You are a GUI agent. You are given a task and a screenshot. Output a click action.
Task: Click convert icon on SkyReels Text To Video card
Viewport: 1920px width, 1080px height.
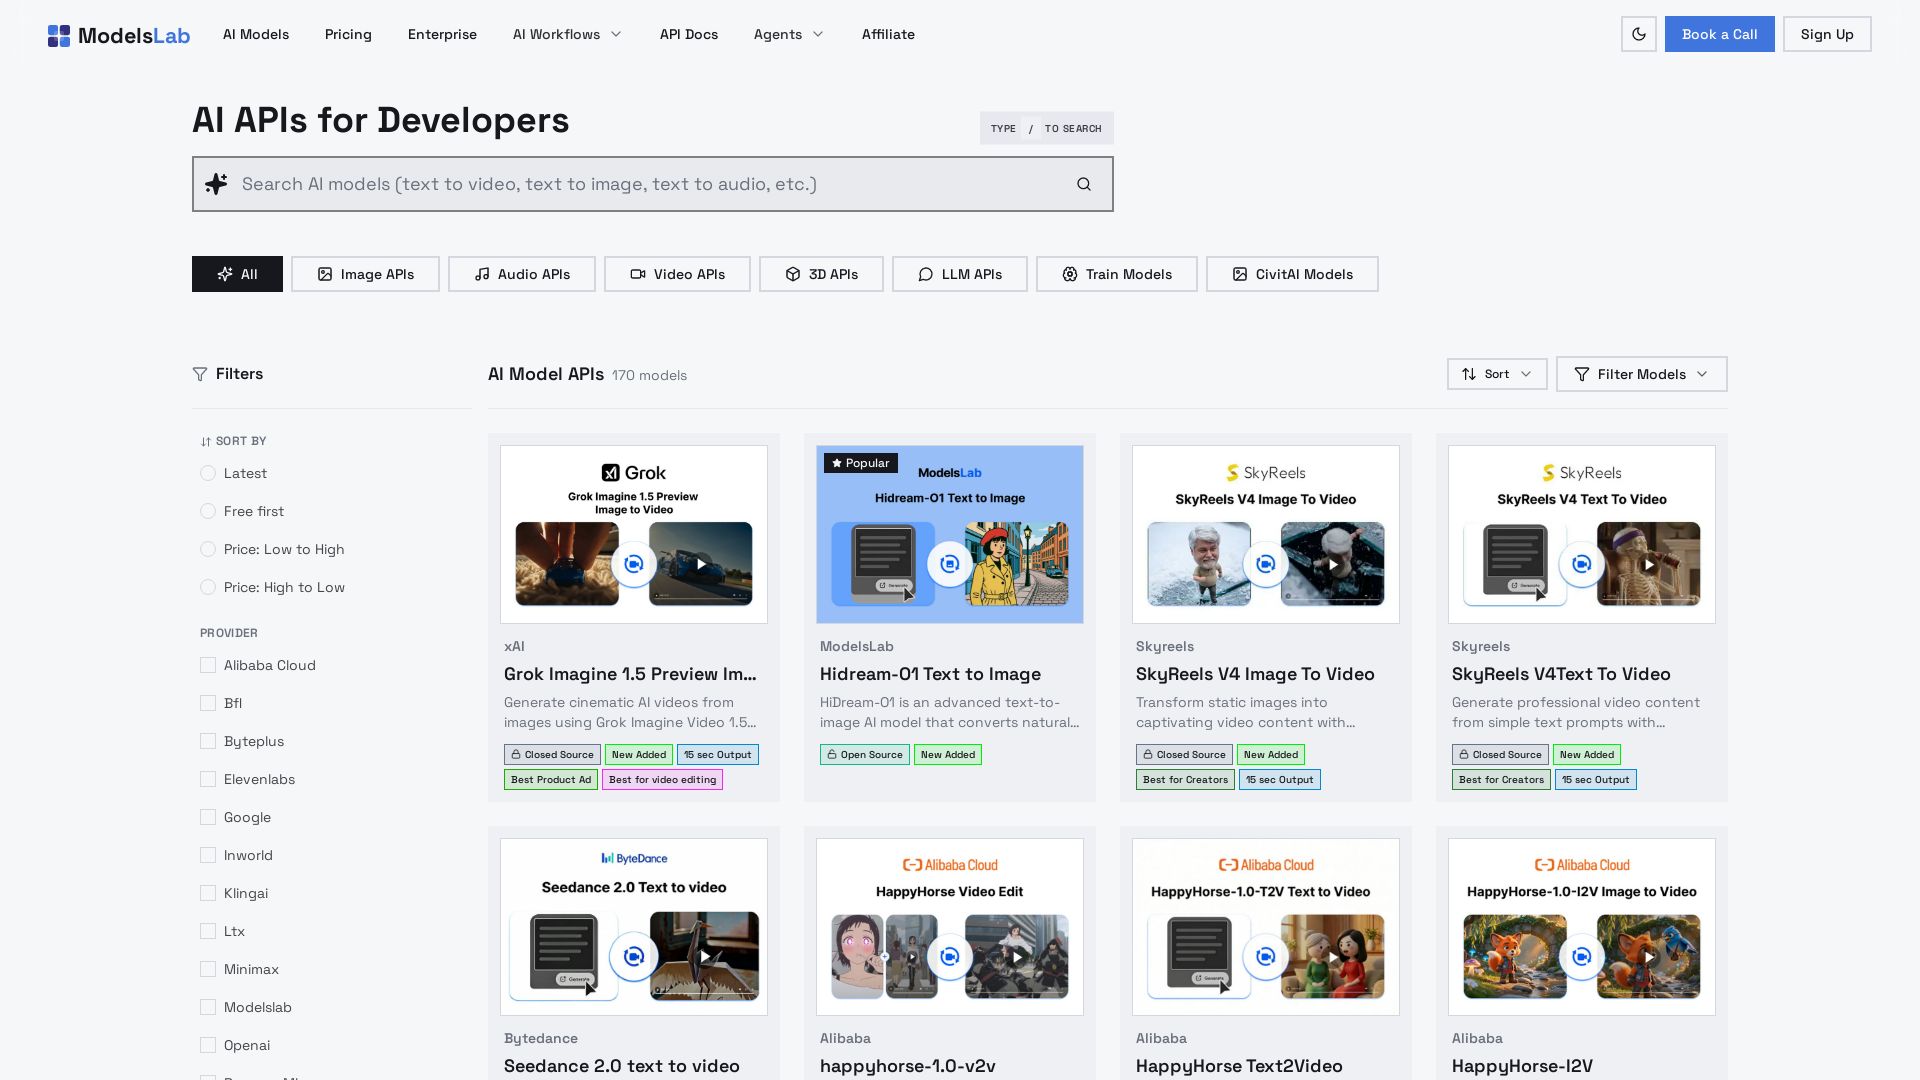[x=1582, y=564]
